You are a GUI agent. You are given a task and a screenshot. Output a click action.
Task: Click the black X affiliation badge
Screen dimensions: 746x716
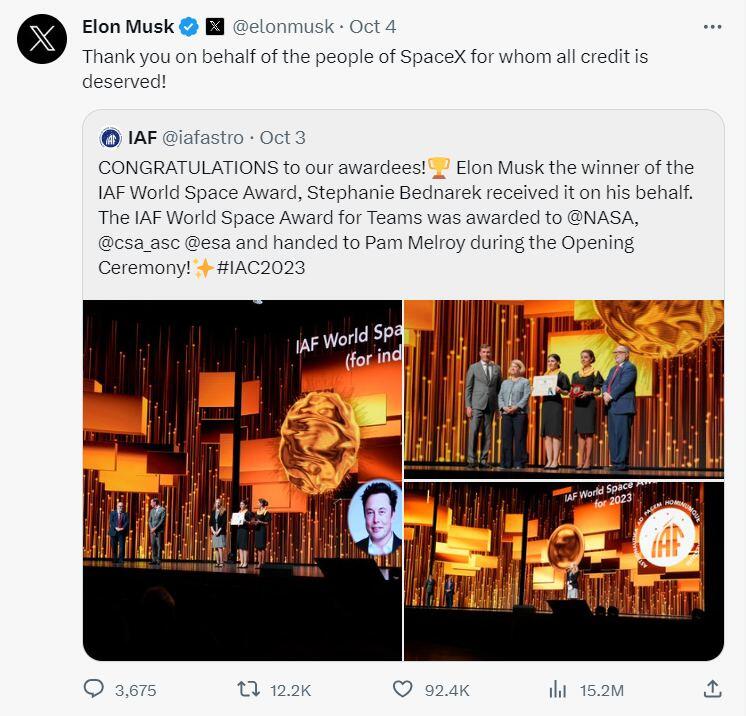tap(214, 27)
